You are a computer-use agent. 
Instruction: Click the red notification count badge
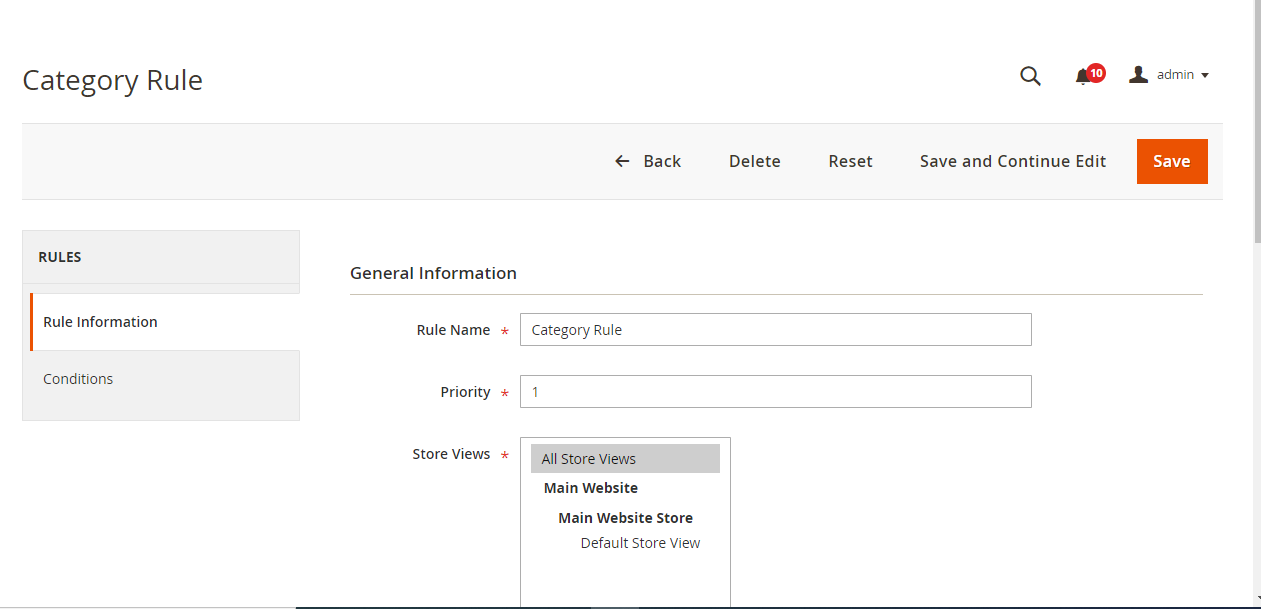point(1096,73)
